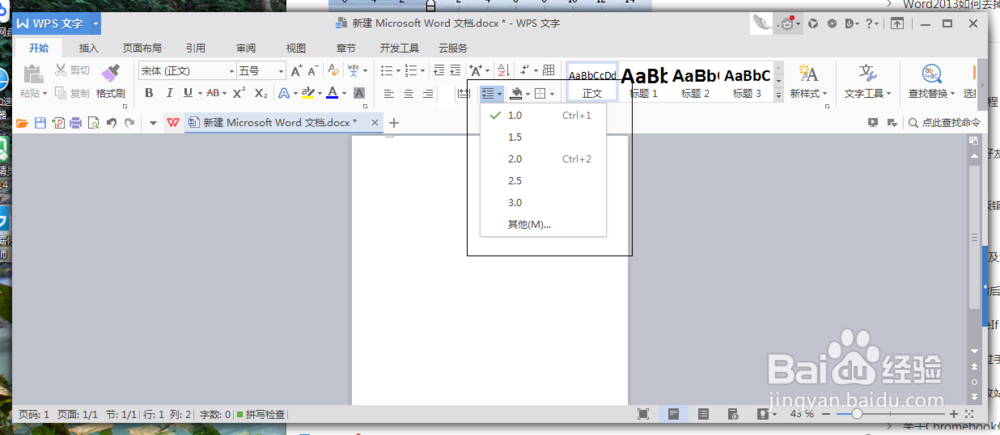This screenshot has width=1000, height=435.
Task: Open the WPS 文字 application menu
Action: pyautogui.click(x=57, y=24)
